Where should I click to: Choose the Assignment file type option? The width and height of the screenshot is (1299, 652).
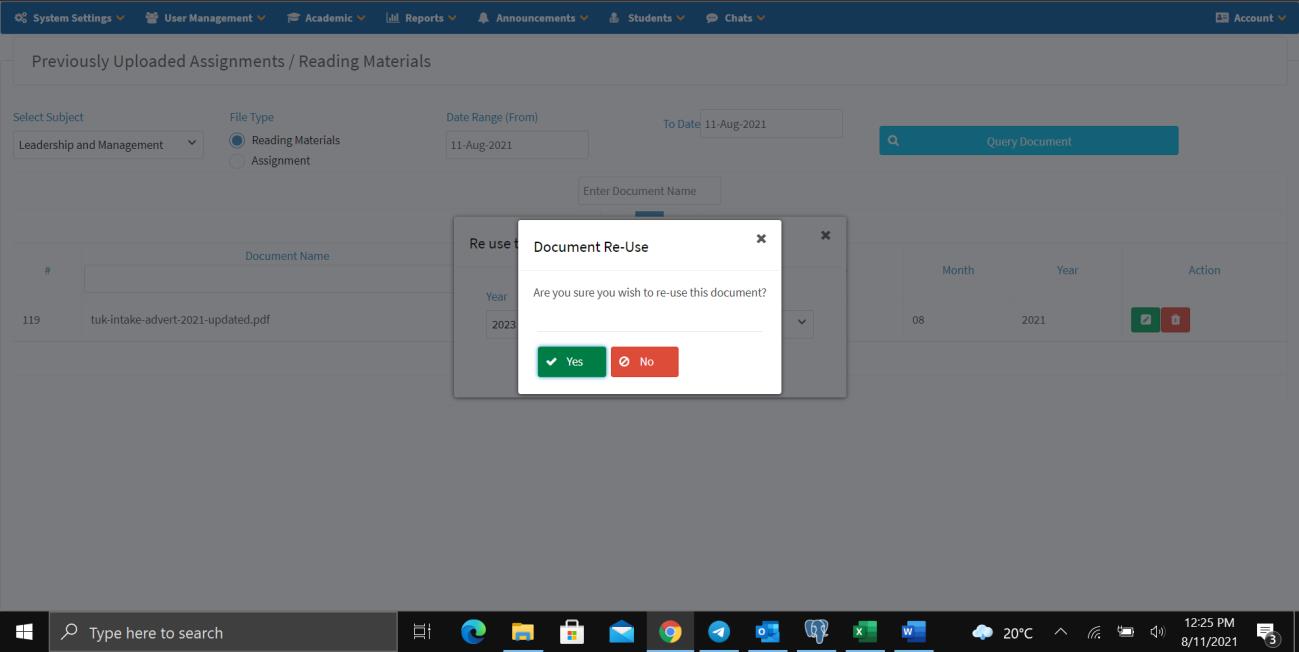point(235,160)
